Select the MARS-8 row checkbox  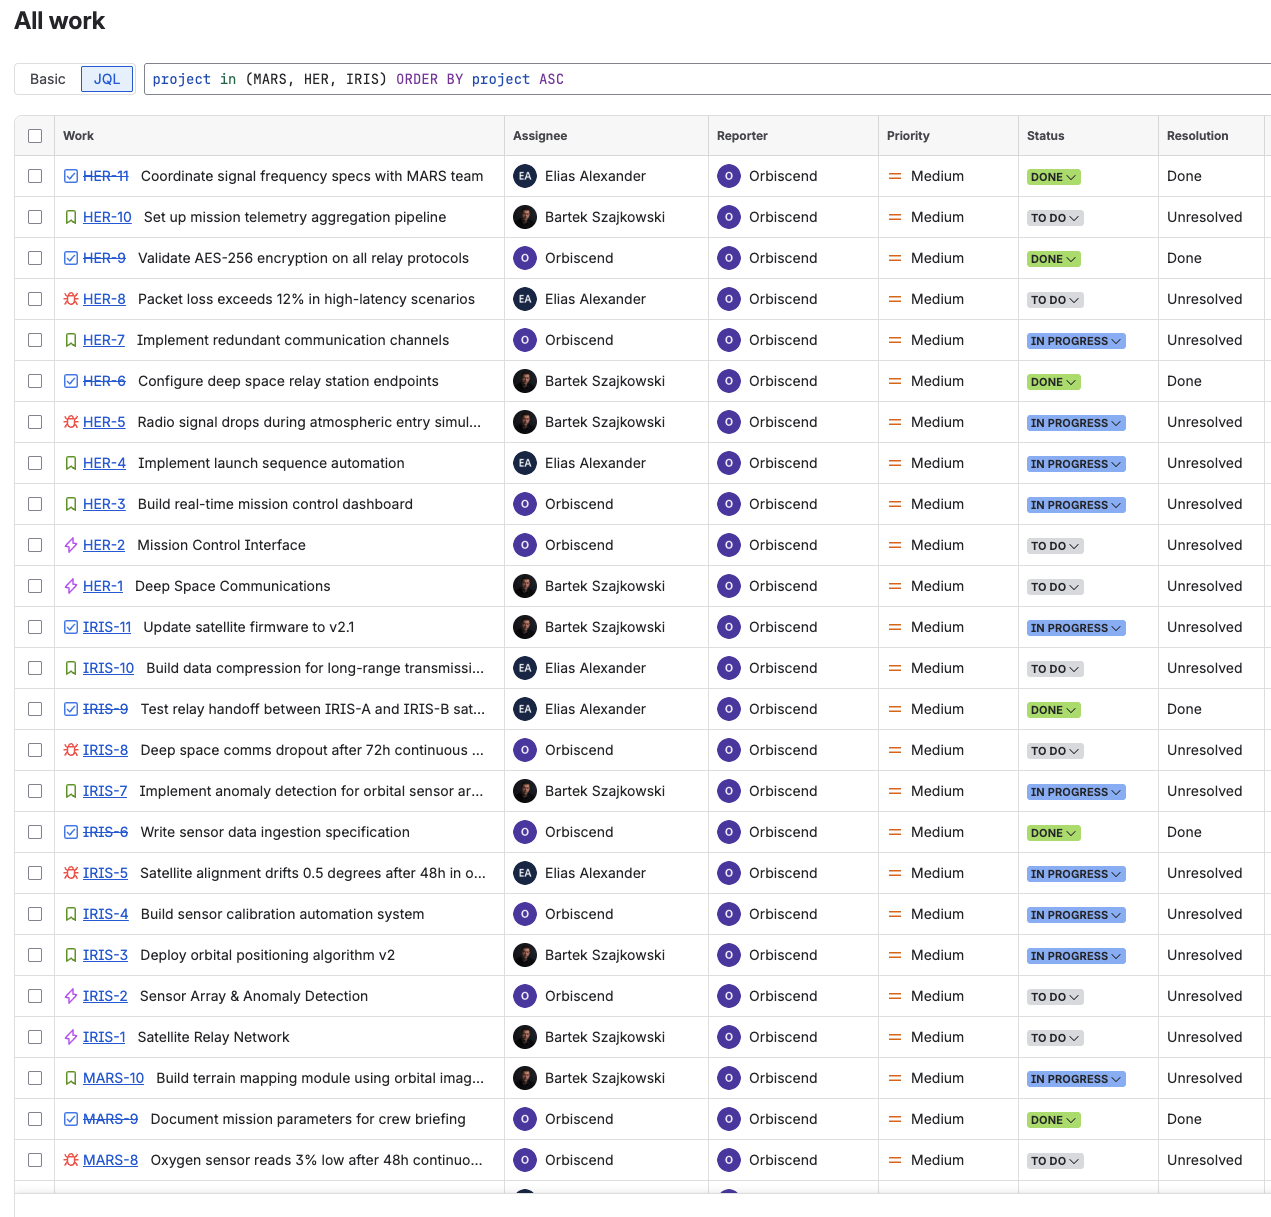point(35,1160)
